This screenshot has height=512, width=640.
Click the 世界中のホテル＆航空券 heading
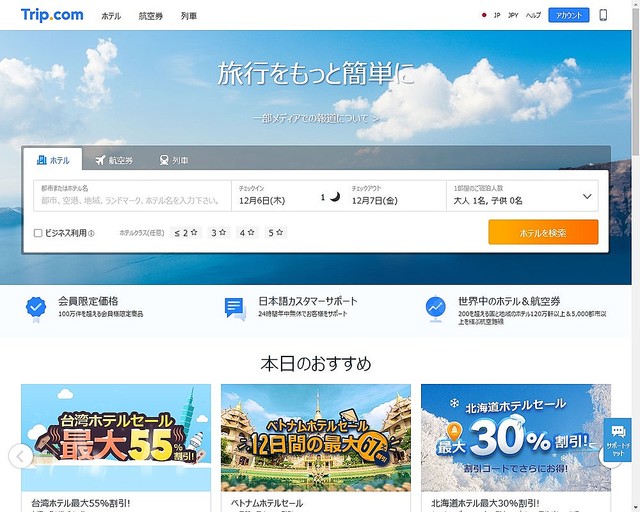pos(509,301)
